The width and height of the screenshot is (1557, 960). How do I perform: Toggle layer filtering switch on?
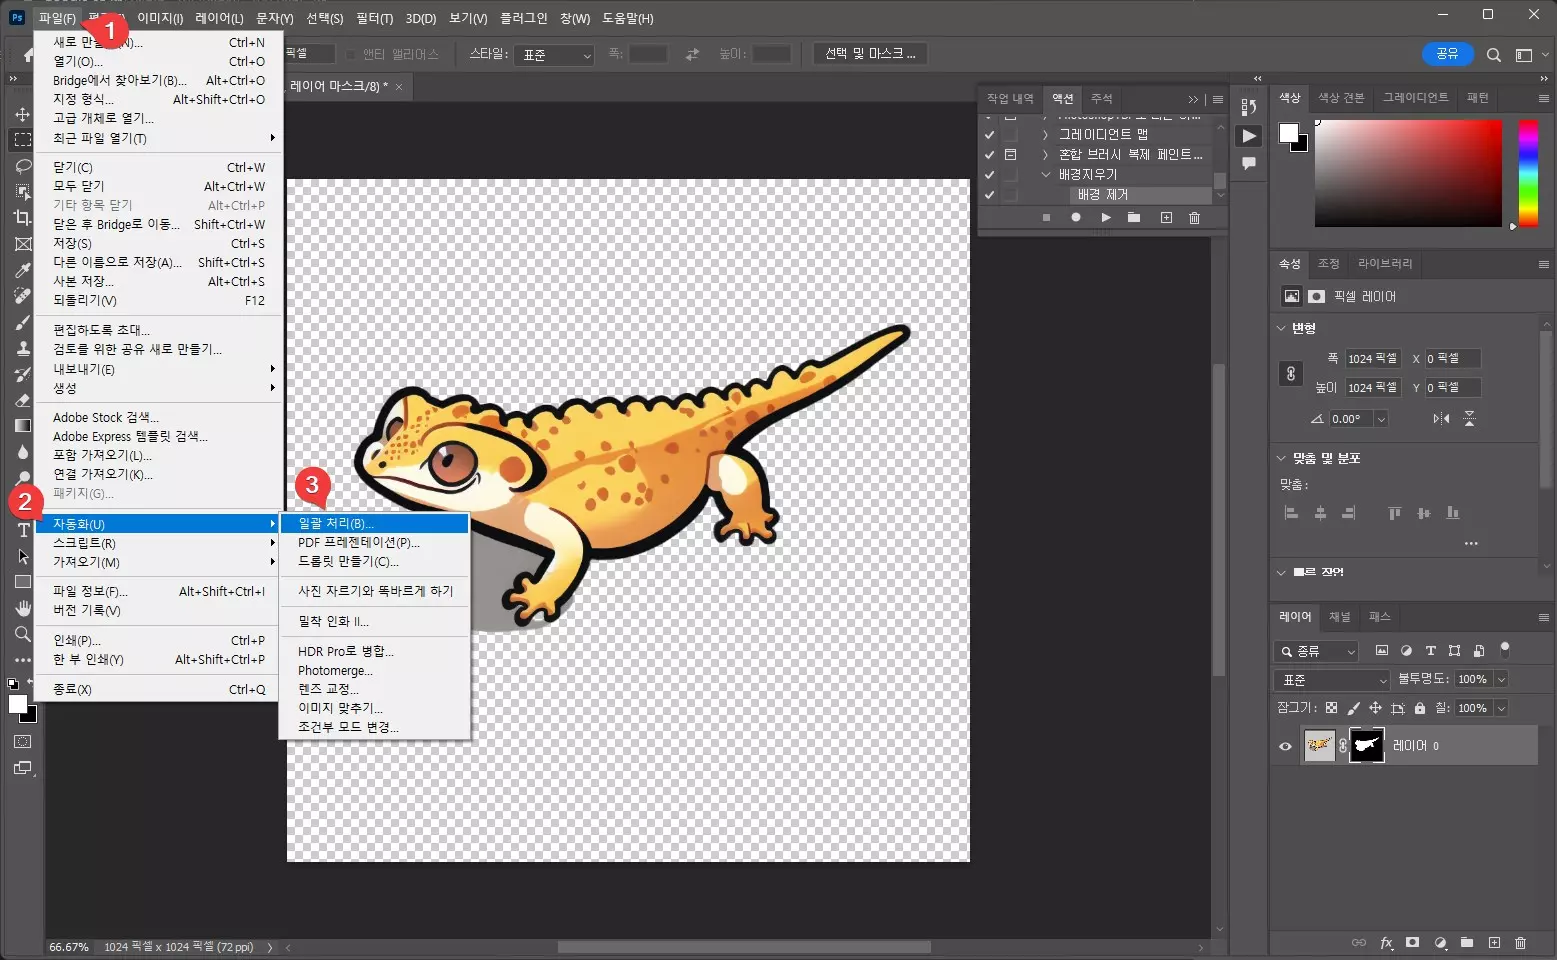pyautogui.click(x=1505, y=649)
